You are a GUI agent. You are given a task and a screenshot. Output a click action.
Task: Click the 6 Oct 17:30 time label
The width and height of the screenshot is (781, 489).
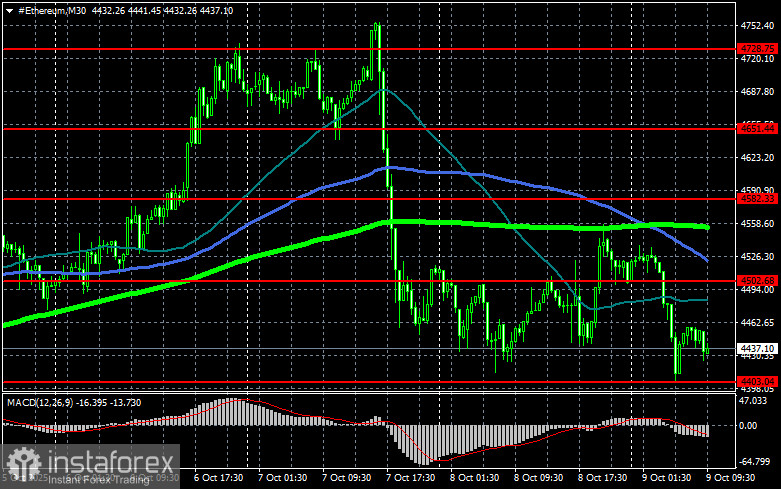click(x=218, y=478)
